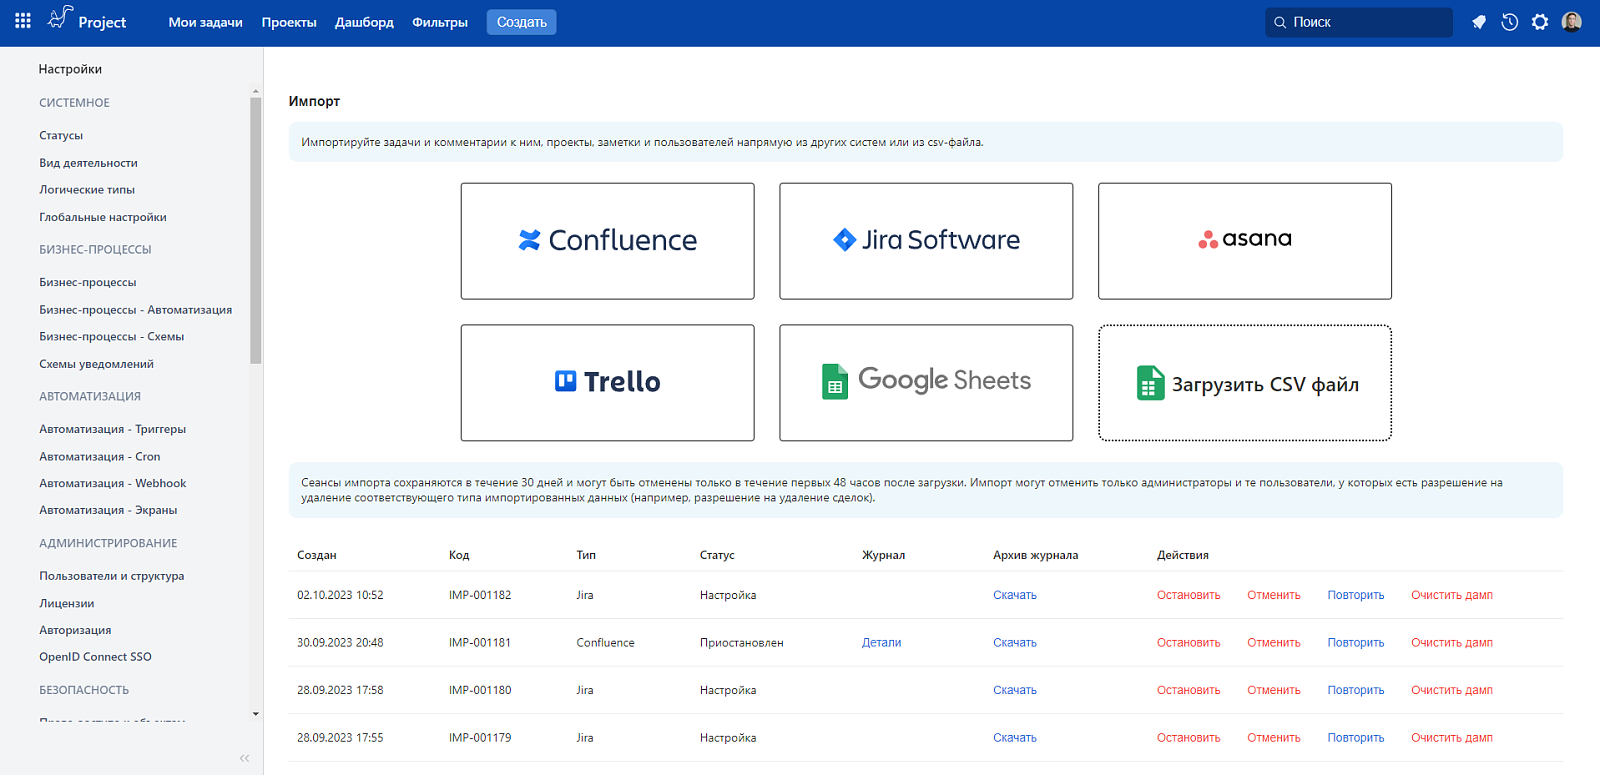1600x775 pixels.
Task: Click Отменить for import IMP-001180
Action: coord(1274,690)
